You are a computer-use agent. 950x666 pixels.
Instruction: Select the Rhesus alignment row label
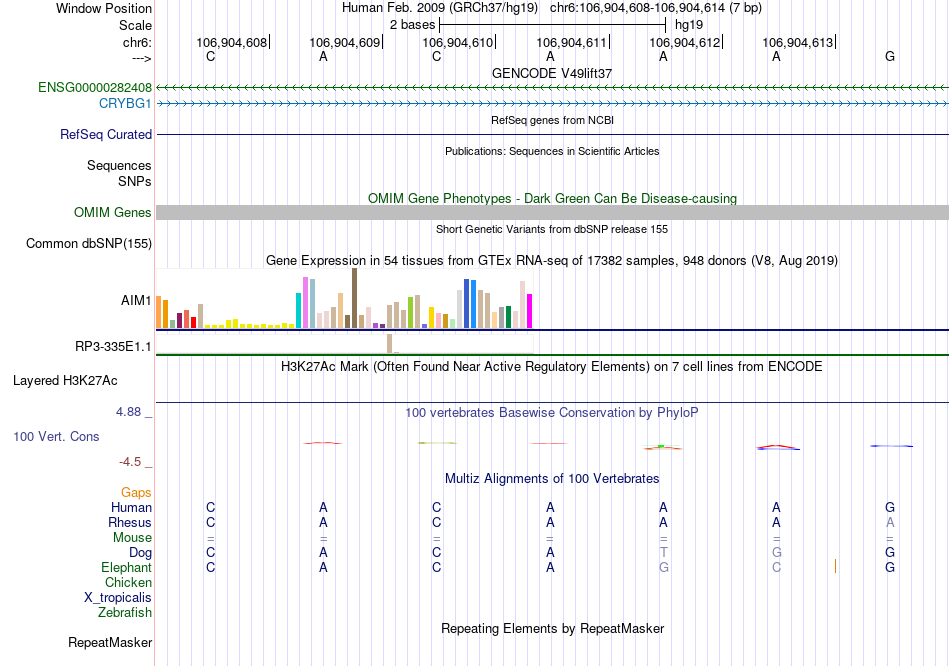130,523
